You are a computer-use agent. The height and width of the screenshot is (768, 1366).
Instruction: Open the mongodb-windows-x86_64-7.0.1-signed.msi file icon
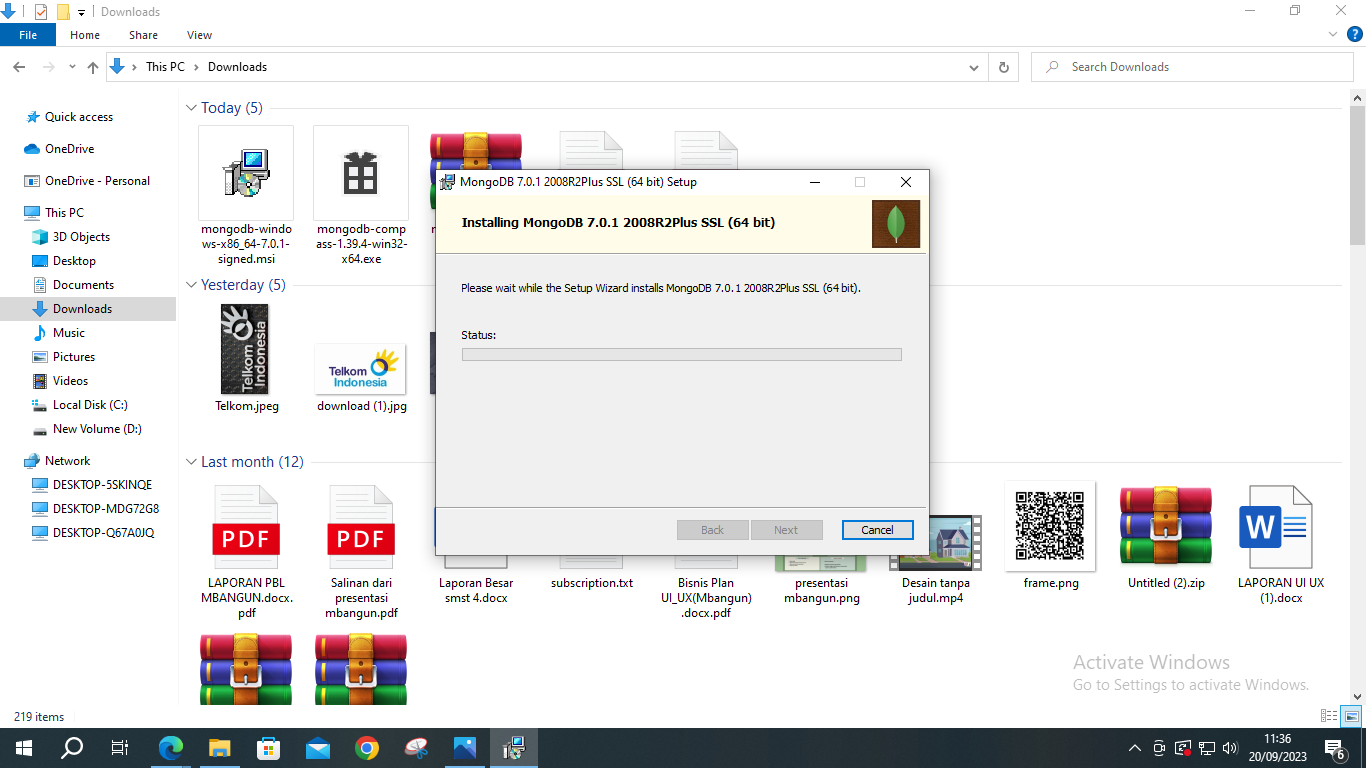point(246,172)
